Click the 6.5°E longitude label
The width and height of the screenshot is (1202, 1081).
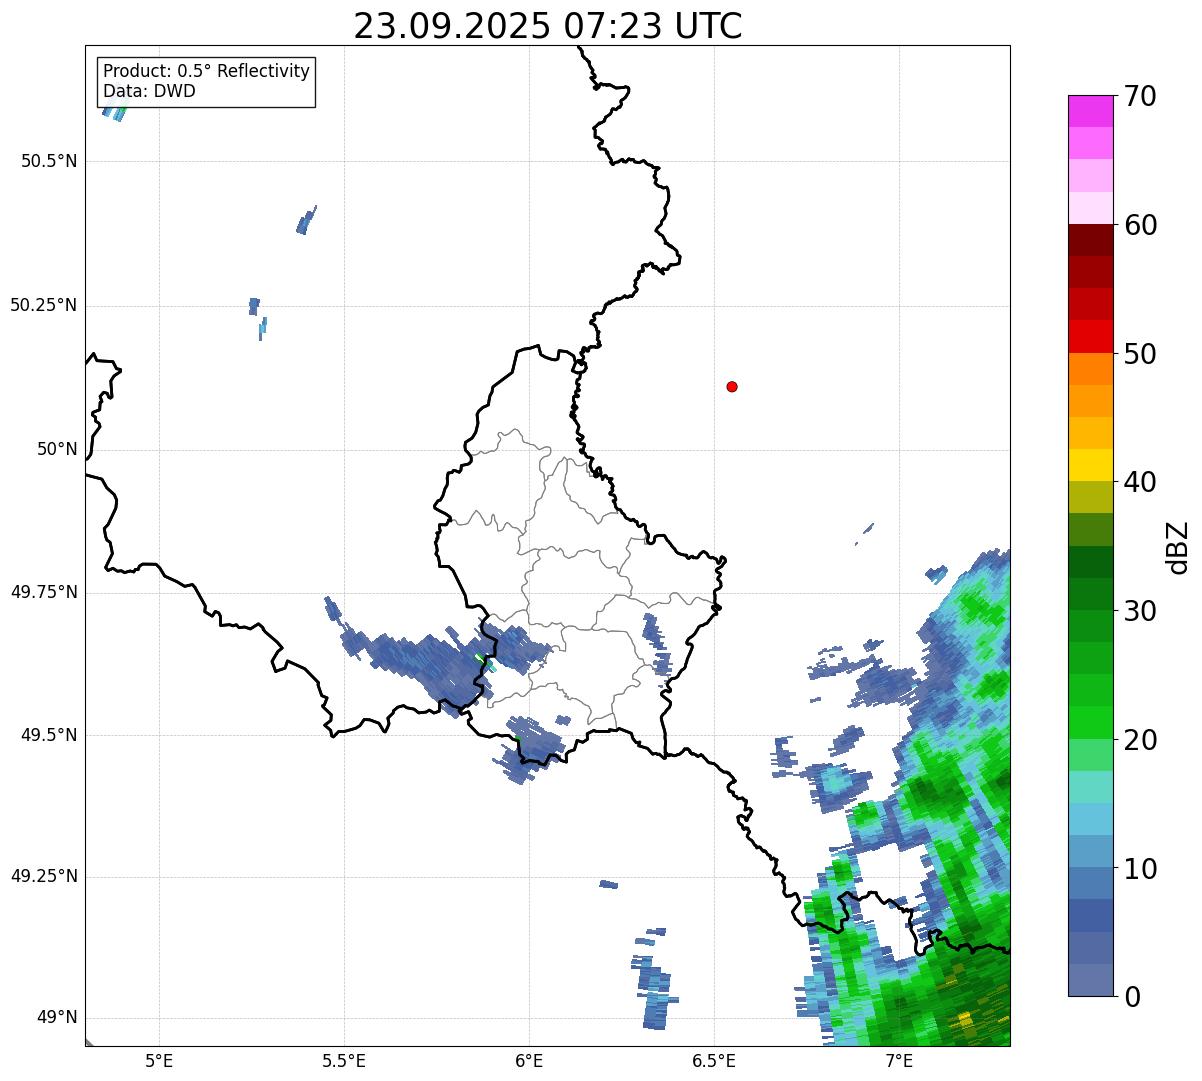click(714, 1060)
